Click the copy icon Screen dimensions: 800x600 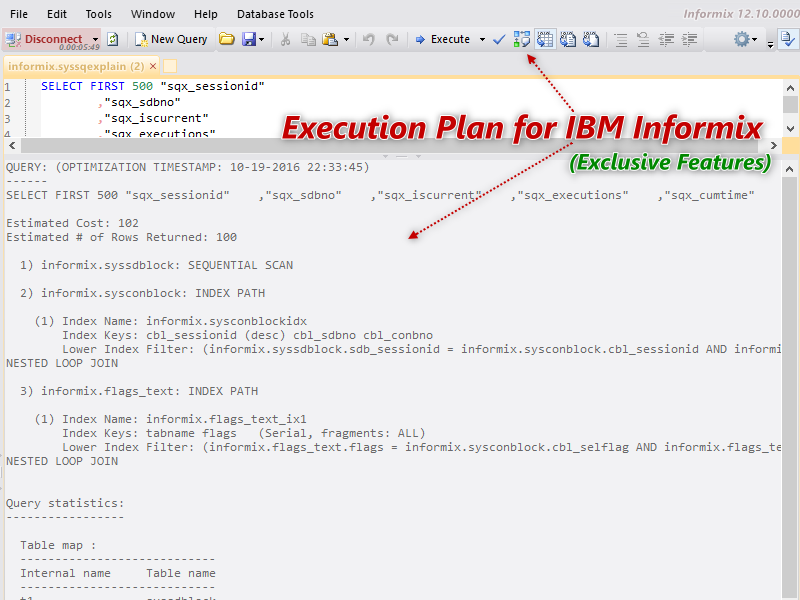[x=308, y=39]
